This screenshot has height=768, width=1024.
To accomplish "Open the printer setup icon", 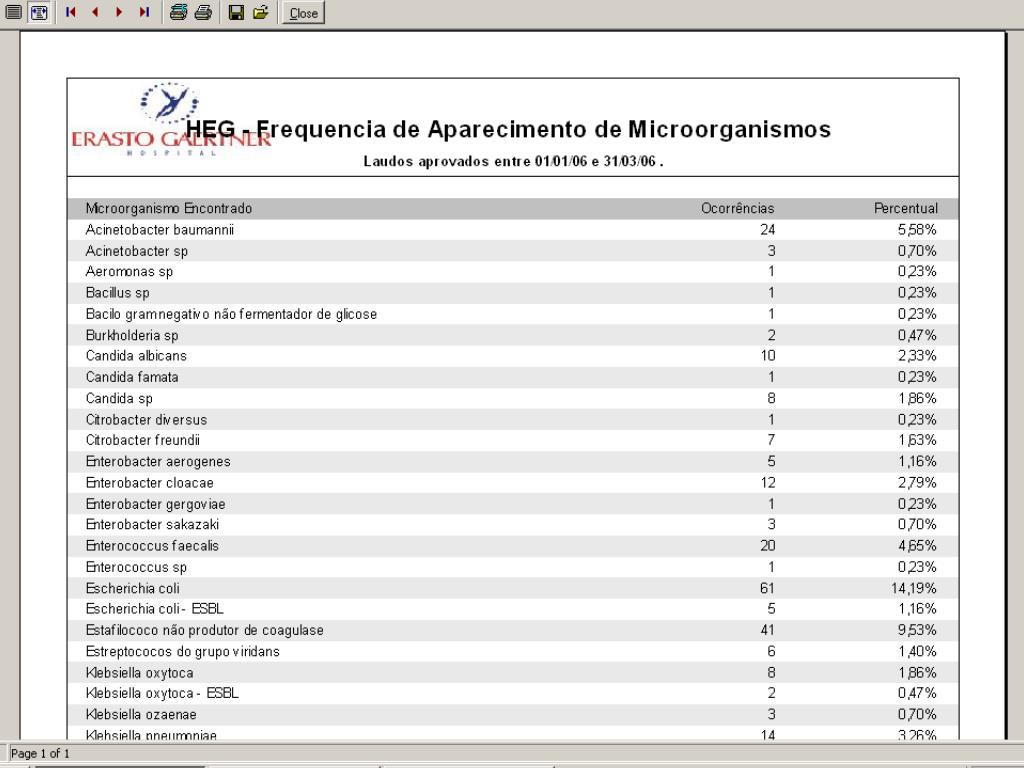I will tap(178, 12).
